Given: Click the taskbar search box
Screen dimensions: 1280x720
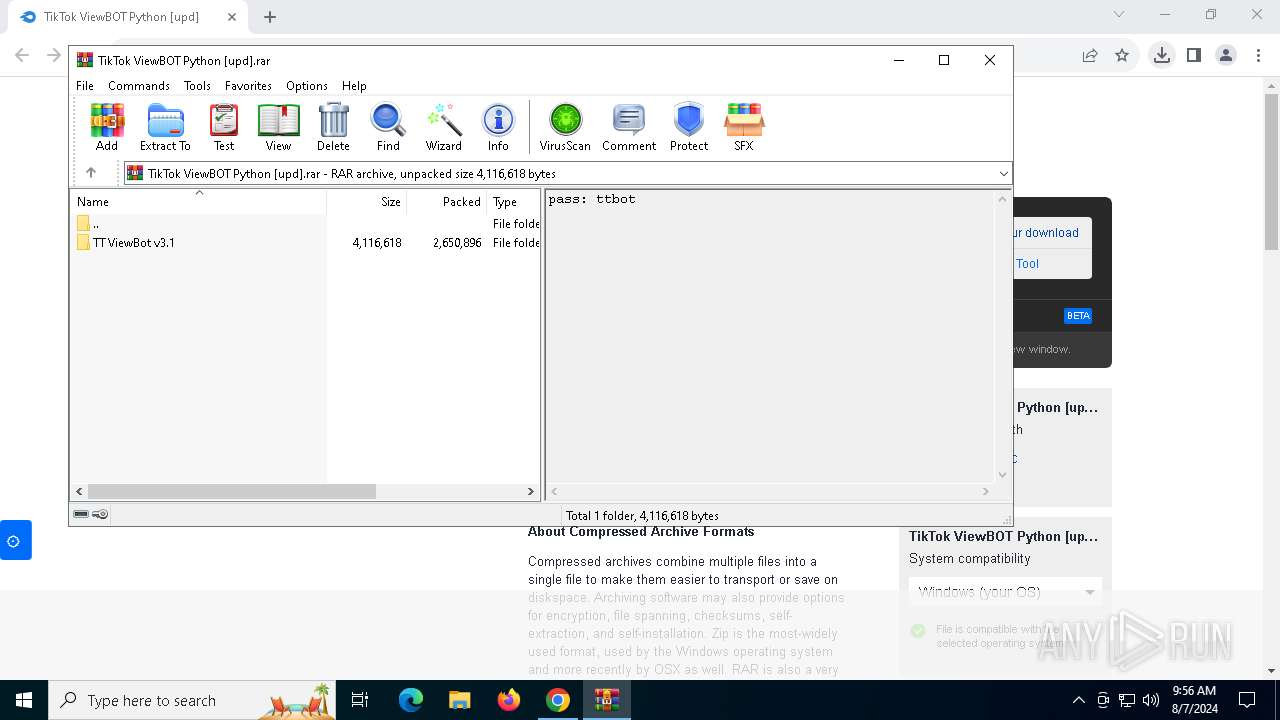Looking at the screenshot, I should coord(193,700).
